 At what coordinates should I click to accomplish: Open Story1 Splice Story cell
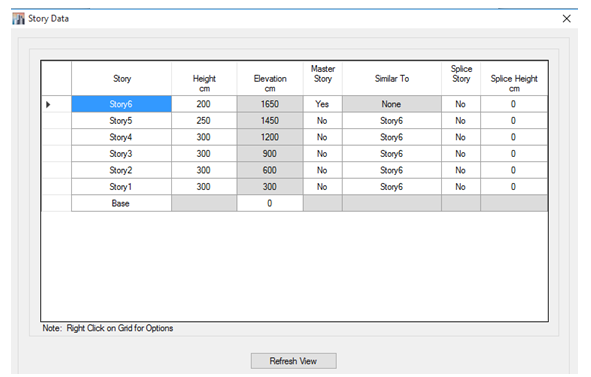461,187
